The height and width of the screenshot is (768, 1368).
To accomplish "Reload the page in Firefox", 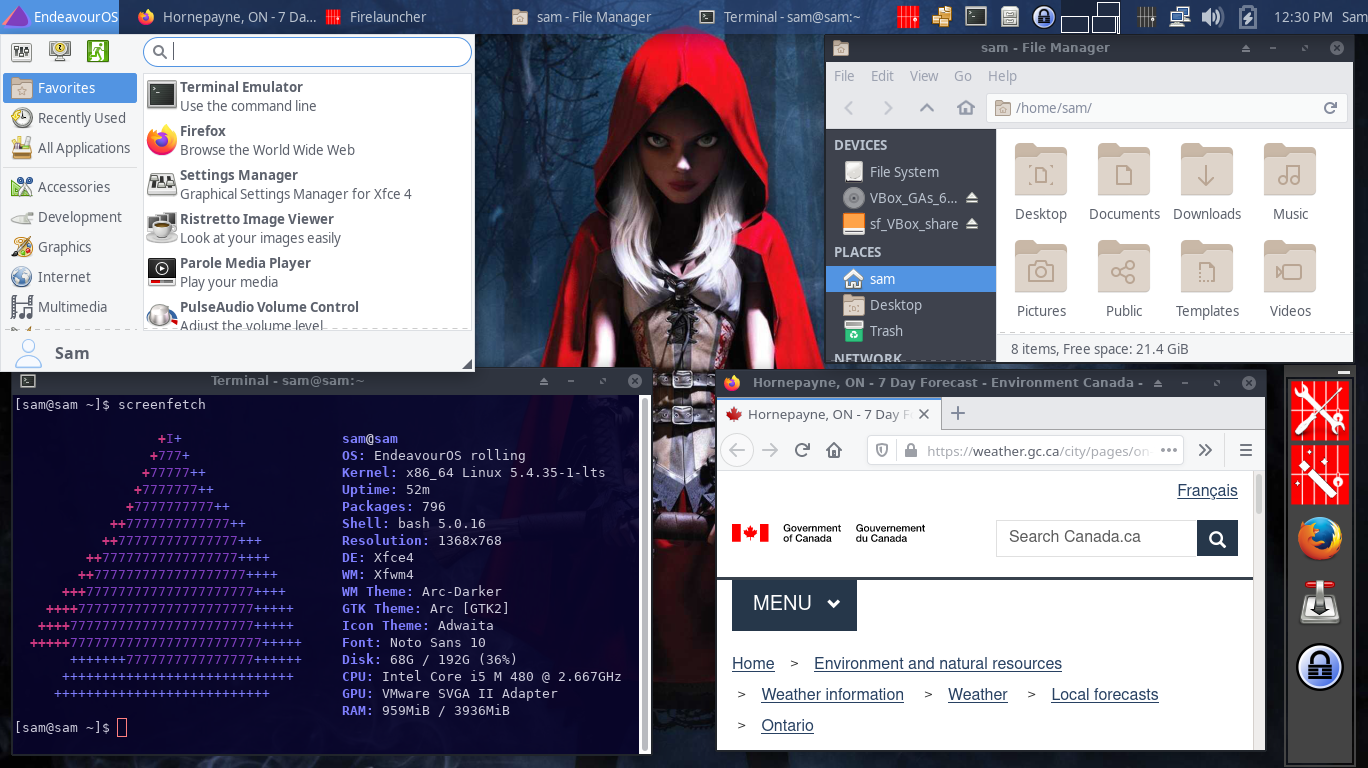I will pos(802,450).
